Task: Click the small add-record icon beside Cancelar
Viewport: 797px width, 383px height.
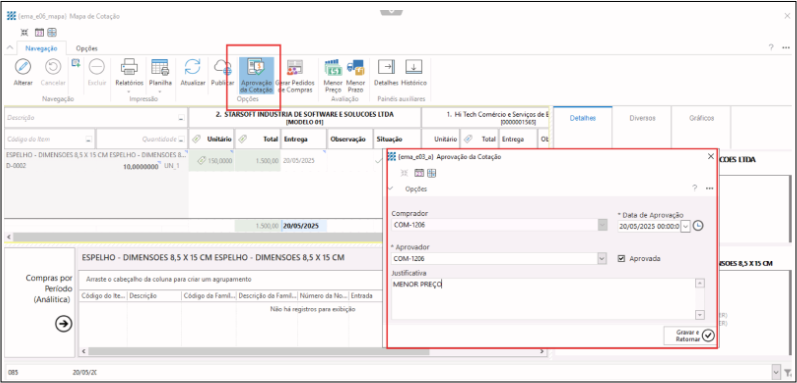Action: pos(76,63)
